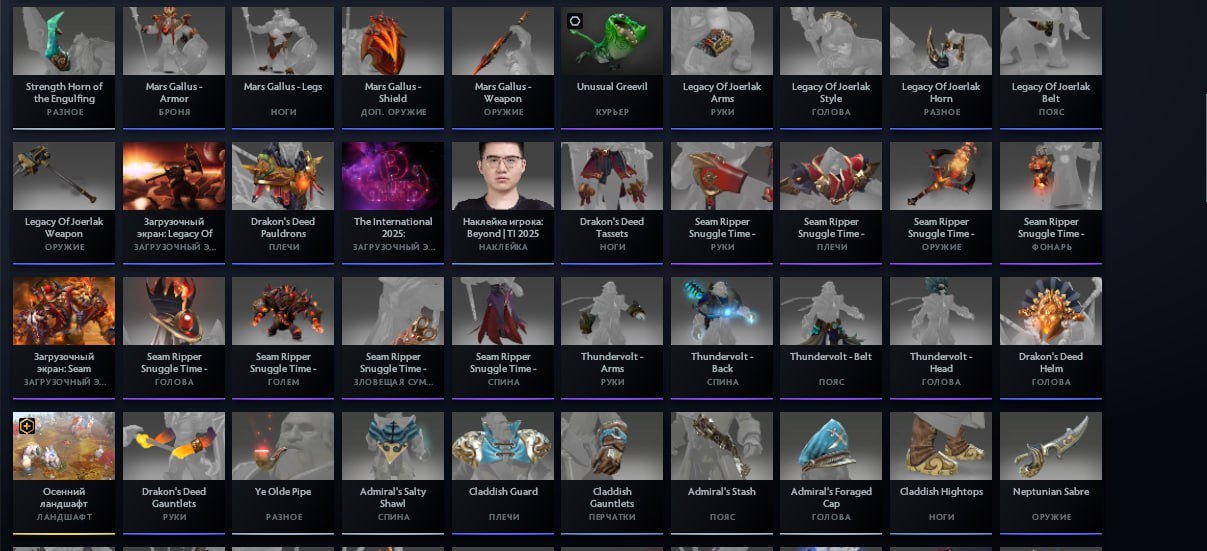Open the Drakon's Deed Helm item
Viewport: 1207px width, 551px height.
tap(1051, 337)
